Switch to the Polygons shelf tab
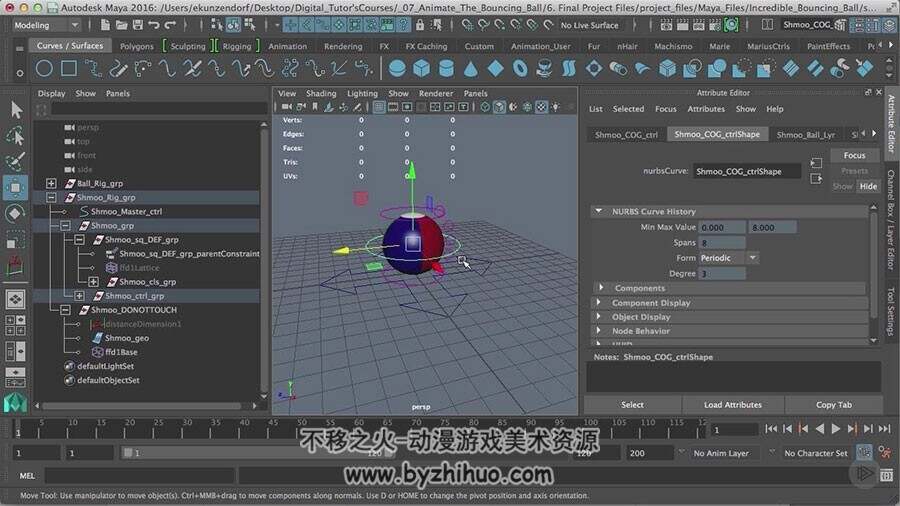Viewport: 900px width, 506px height. [x=137, y=46]
